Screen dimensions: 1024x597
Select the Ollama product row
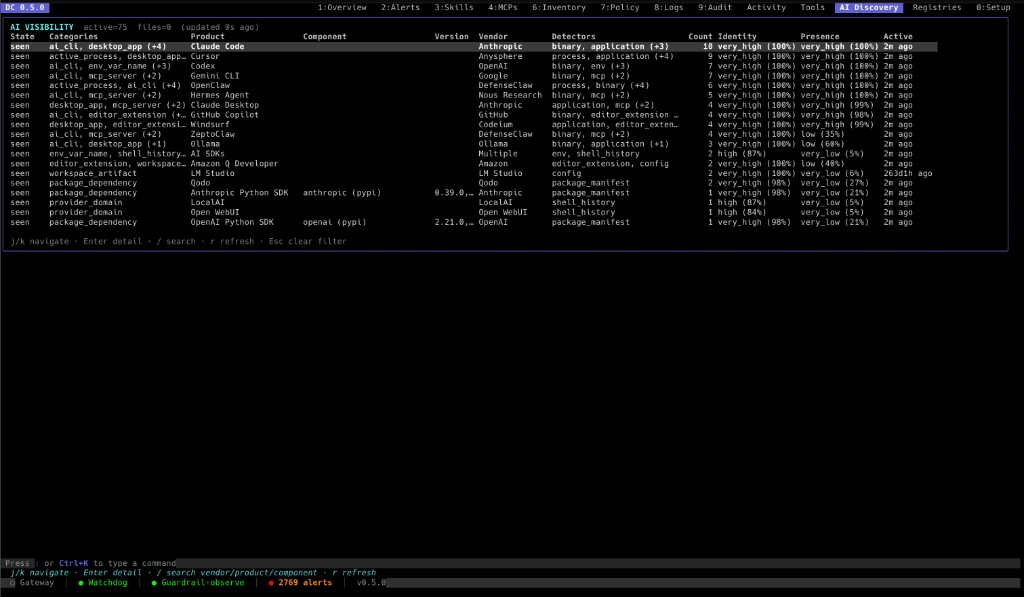(x=473, y=144)
